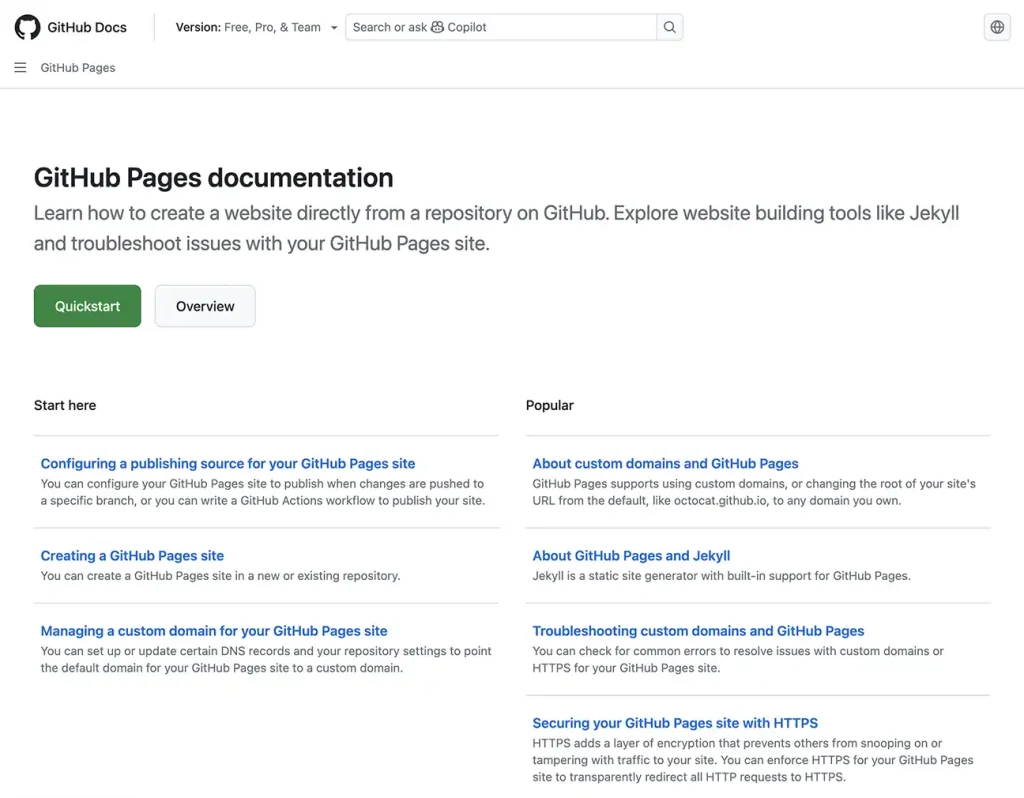The width and height of the screenshot is (1024, 798).
Task: Open Configuring a publishing source article
Action: [227, 463]
